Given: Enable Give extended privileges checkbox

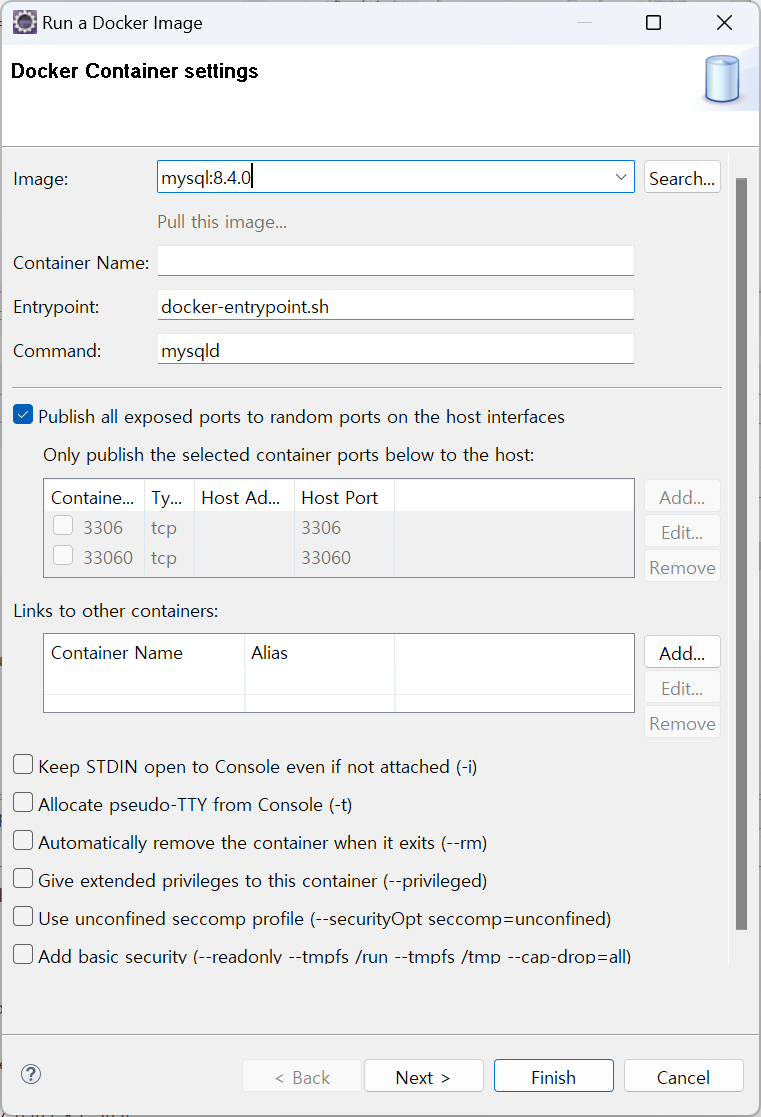Looking at the screenshot, I should pyautogui.click(x=23, y=880).
